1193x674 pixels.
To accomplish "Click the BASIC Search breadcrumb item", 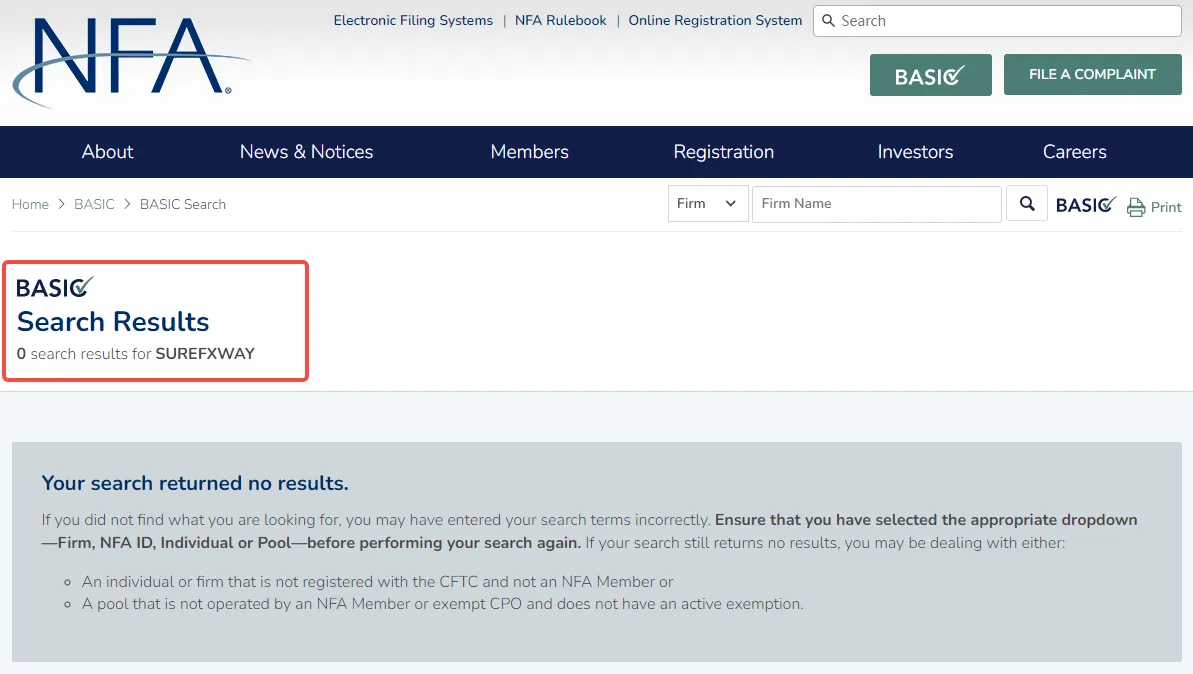I will (x=183, y=205).
